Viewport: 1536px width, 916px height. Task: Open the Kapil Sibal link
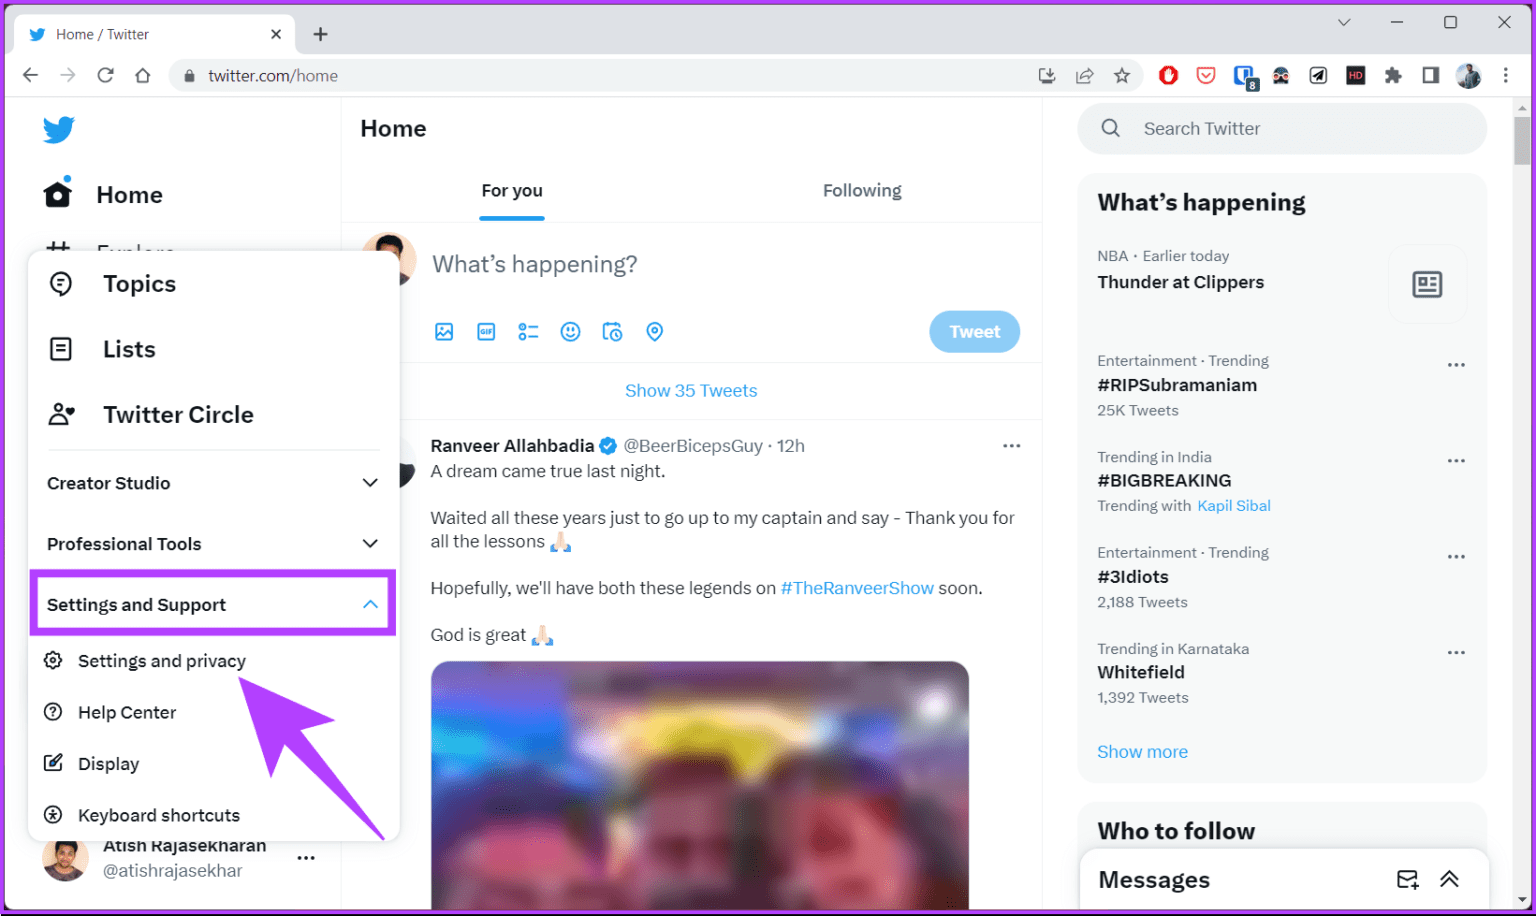click(x=1234, y=506)
